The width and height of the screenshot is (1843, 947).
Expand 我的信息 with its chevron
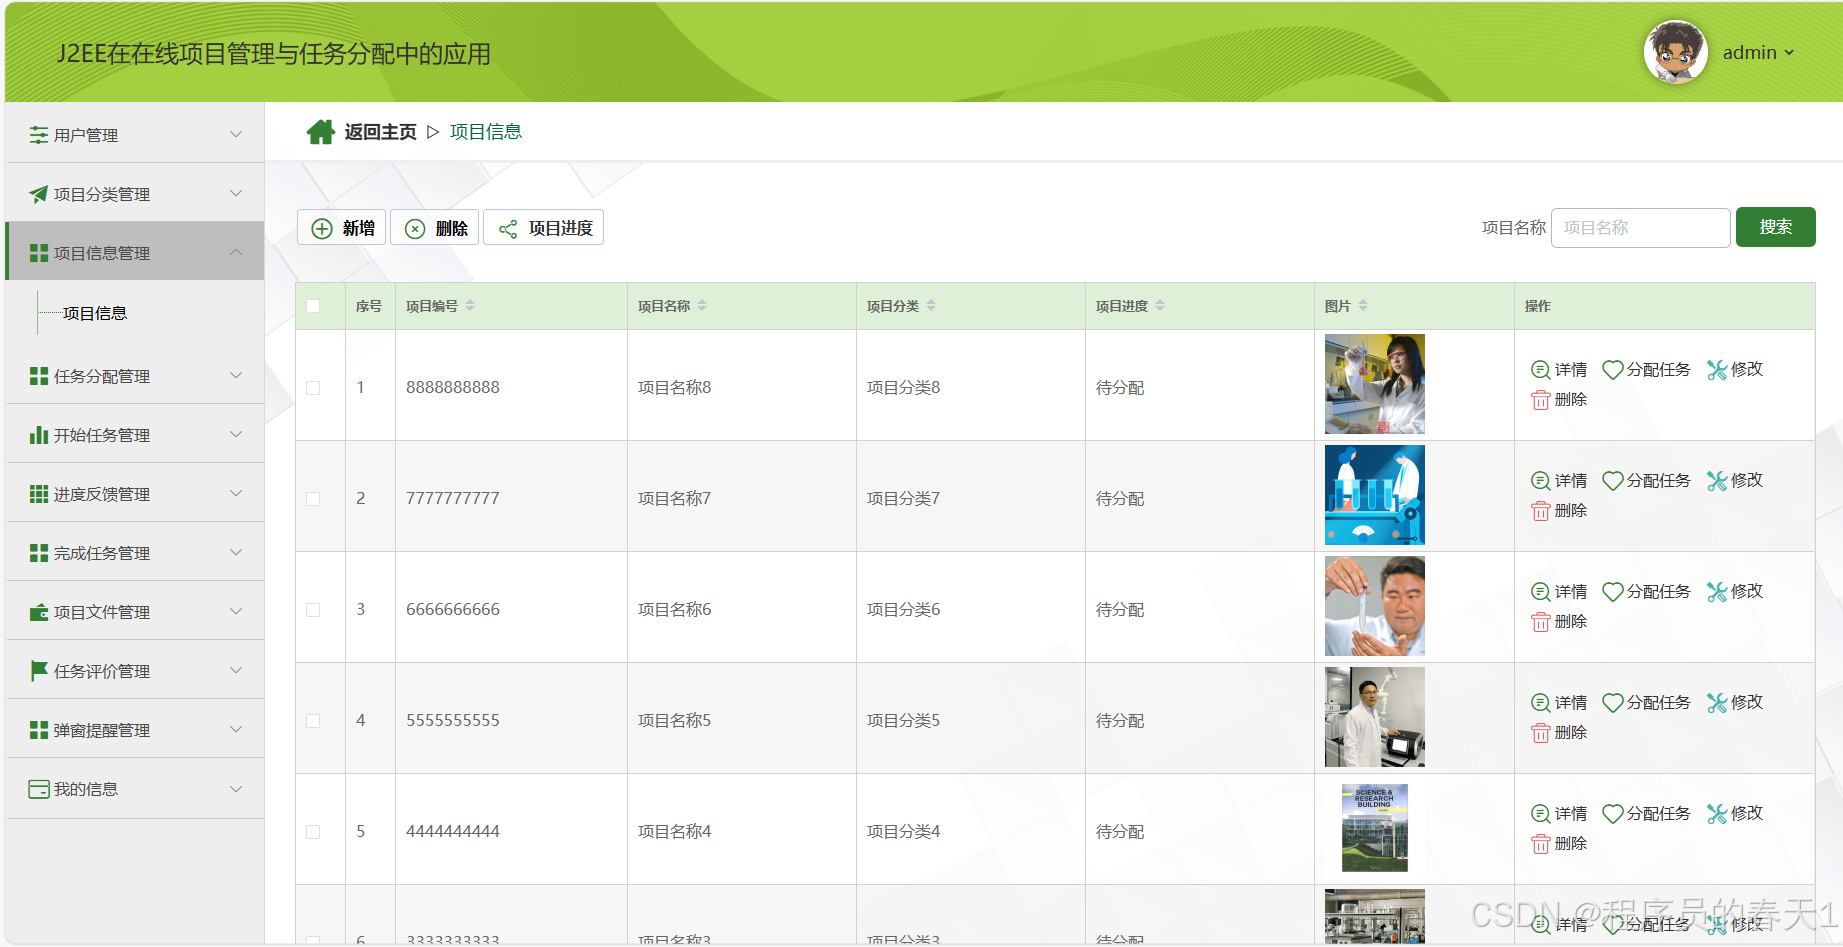[x=236, y=788]
